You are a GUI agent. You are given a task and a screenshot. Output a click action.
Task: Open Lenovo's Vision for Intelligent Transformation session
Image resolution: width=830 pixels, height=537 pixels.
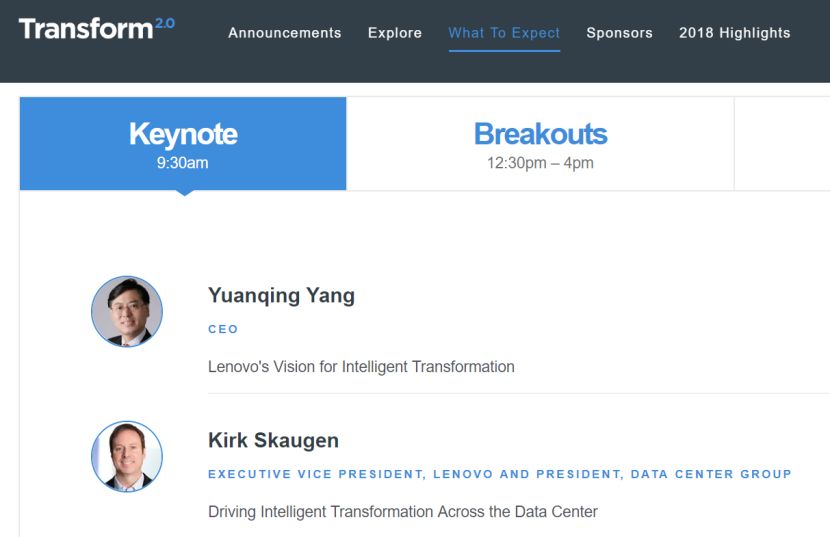(x=361, y=367)
